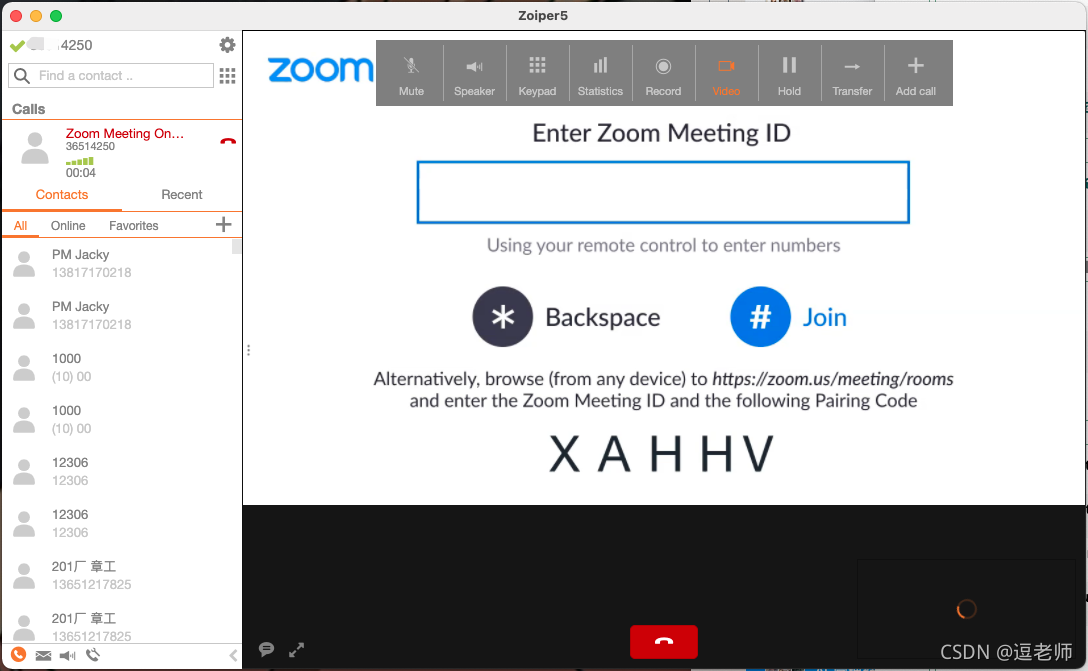
Task: Expand video to fullscreen icon
Action: (x=296, y=649)
